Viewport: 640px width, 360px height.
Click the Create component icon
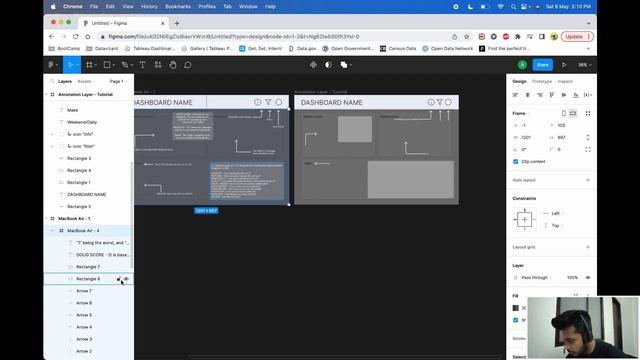(x=313, y=65)
